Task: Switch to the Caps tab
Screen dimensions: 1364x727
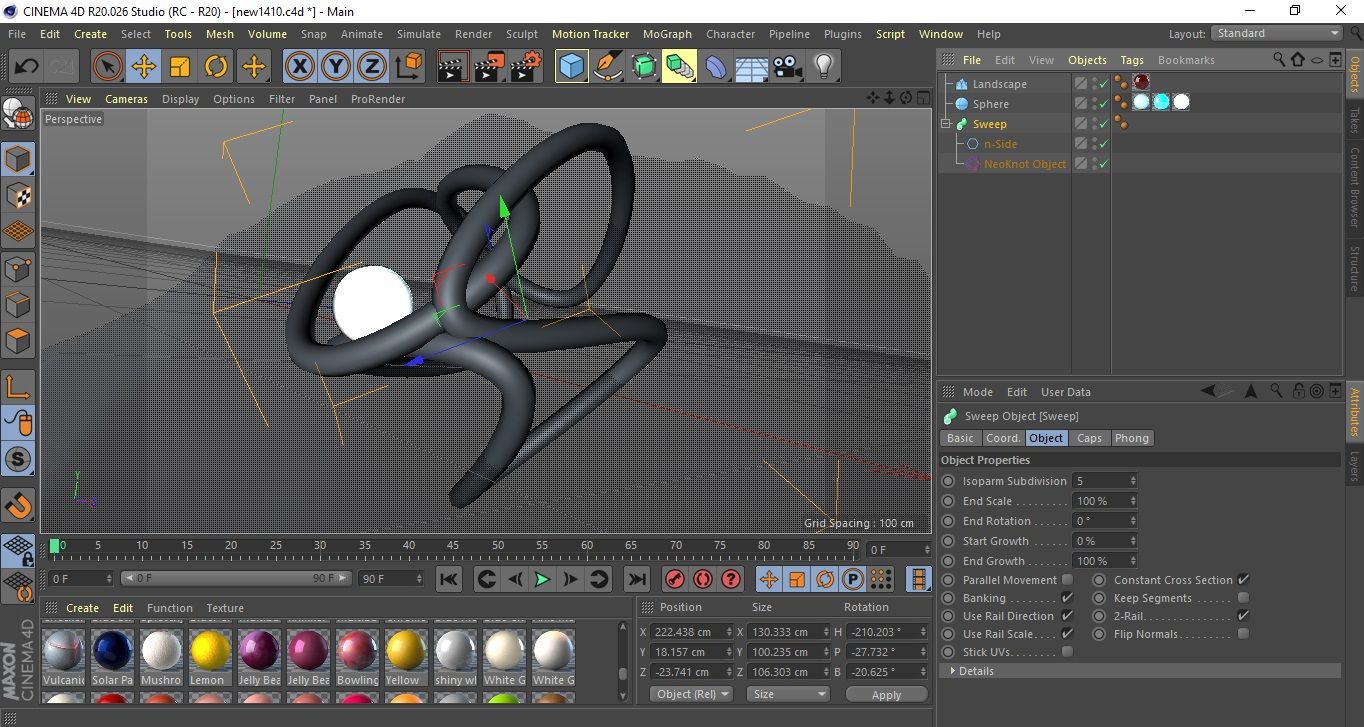Action: pyautogui.click(x=1089, y=438)
